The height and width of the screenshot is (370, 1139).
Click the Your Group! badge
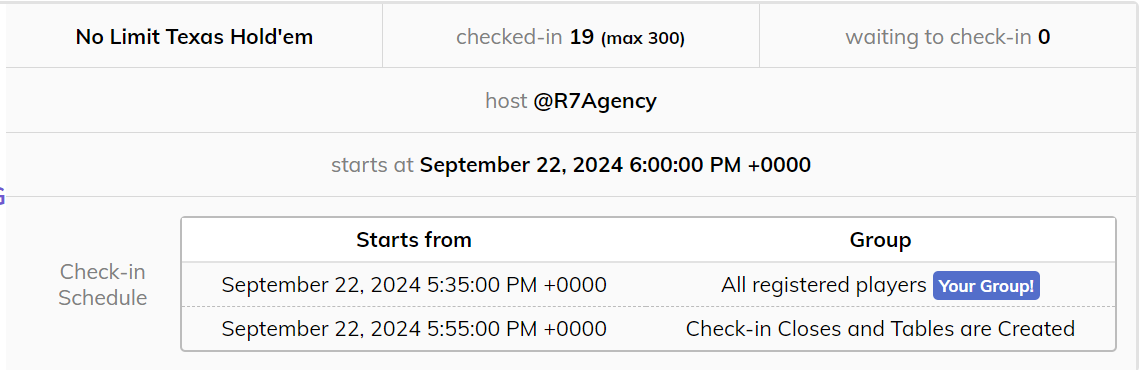click(986, 286)
